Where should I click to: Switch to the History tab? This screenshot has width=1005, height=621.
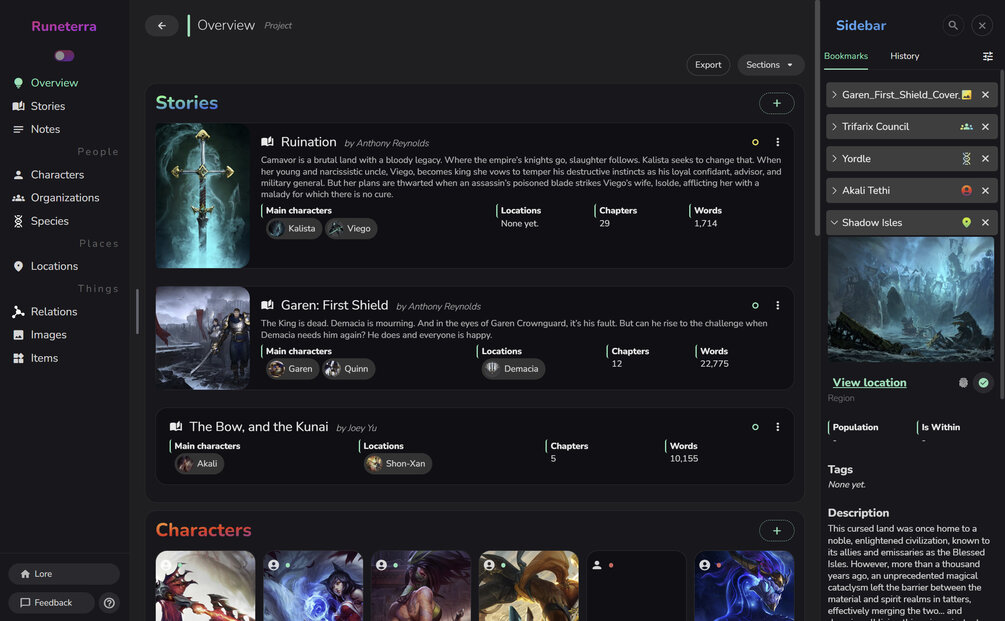[904, 56]
